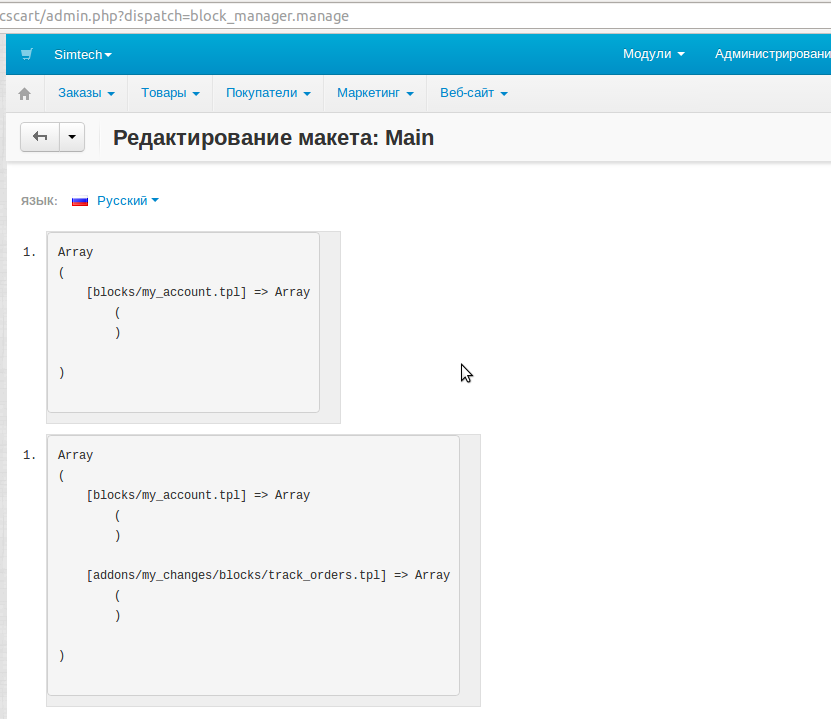Click the Russian flag icon
The image size is (831, 719).
(80, 201)
